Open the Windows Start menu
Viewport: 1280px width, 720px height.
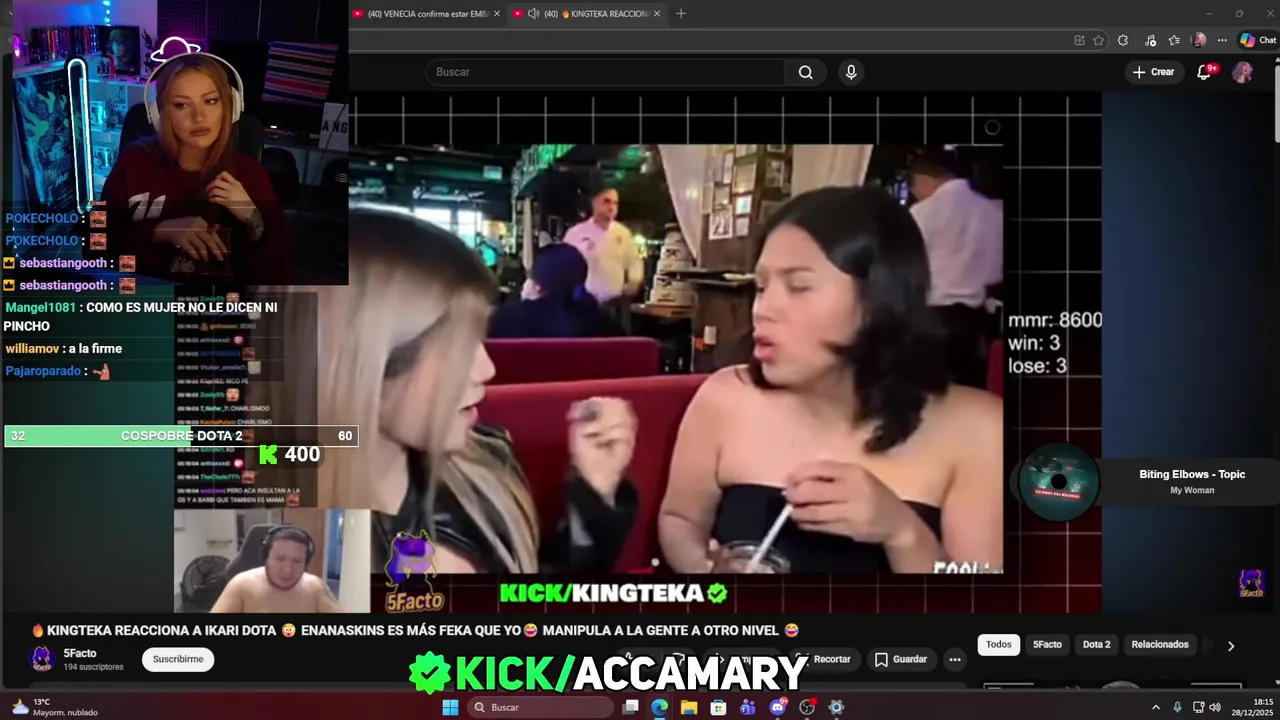450,707
